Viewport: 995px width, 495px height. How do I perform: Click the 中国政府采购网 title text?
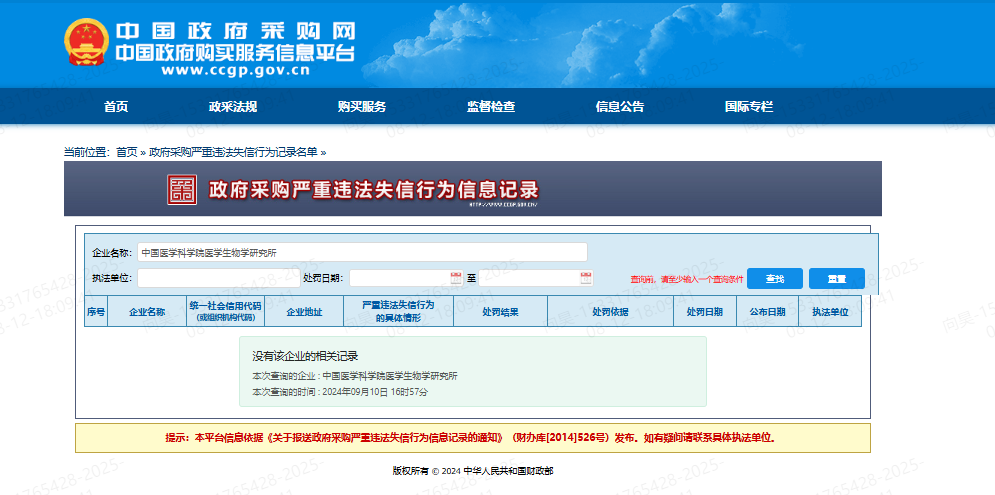tap(235, 31)
